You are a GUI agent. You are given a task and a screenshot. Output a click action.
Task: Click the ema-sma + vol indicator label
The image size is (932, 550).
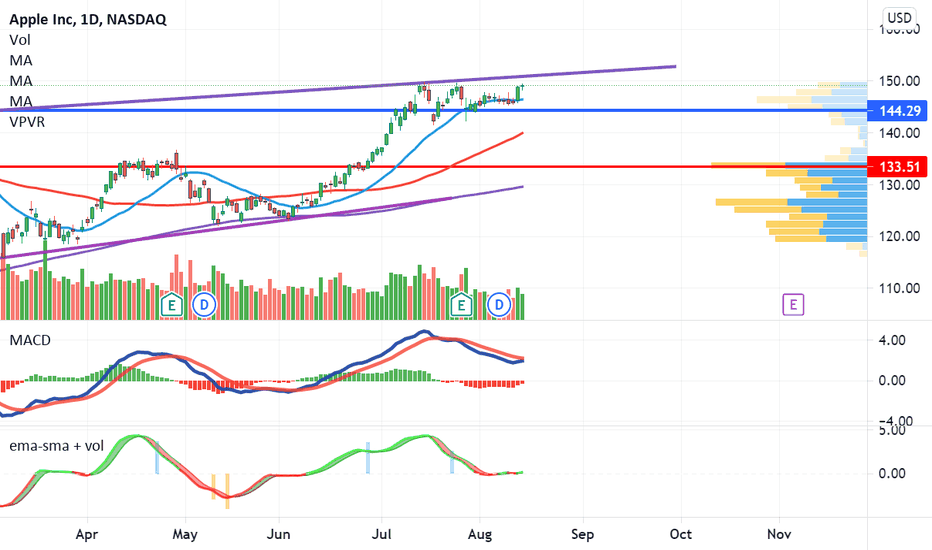tap(56, 445)
